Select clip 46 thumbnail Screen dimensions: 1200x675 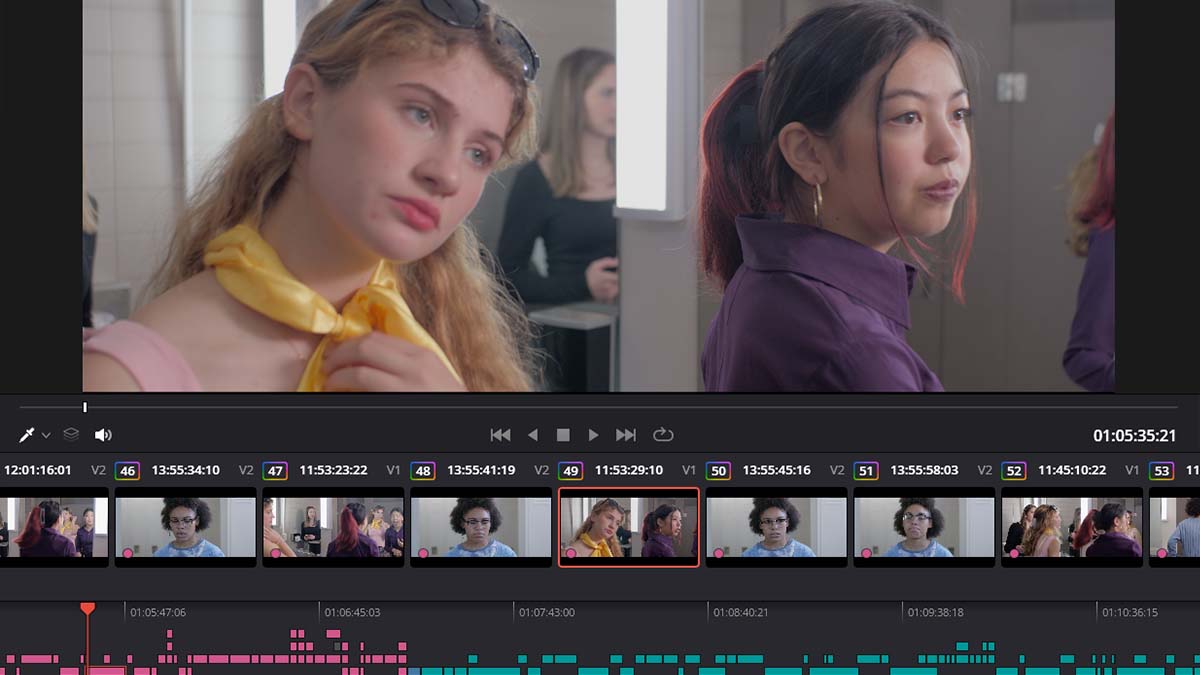pyautogui.click(x=186, y=527)
